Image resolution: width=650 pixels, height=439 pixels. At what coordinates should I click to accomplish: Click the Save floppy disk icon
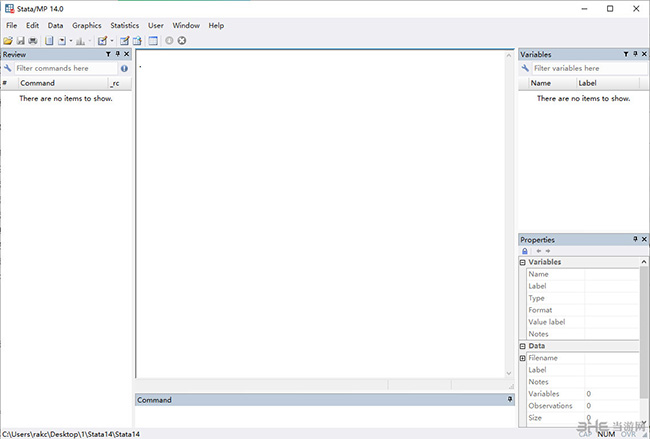(20, 41)
